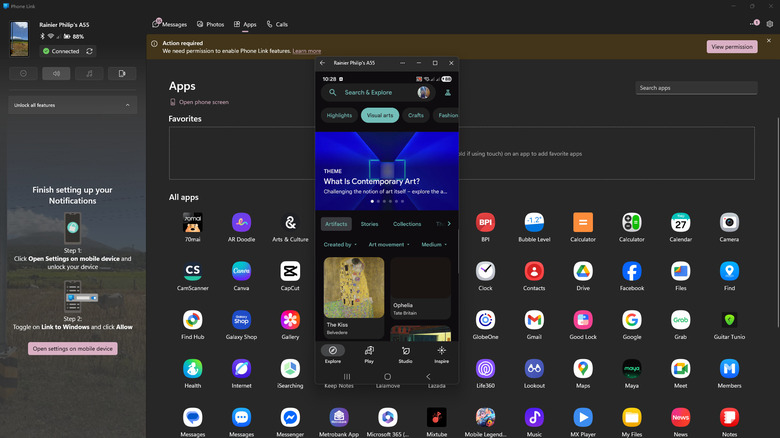
Task: Open Inspire tab in Arts app
Action: pos(441,354)
